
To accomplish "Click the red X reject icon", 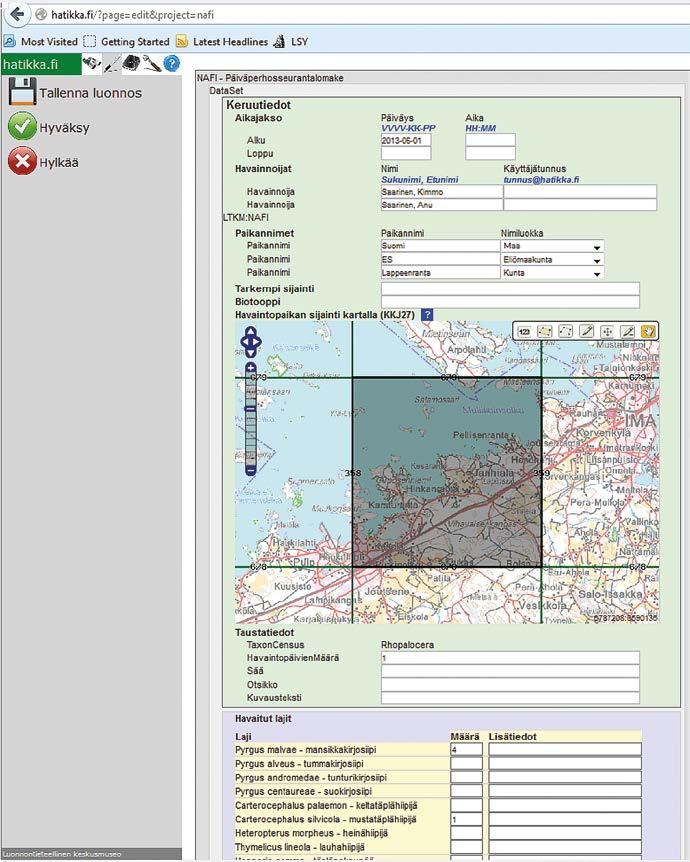I will 23,161.
